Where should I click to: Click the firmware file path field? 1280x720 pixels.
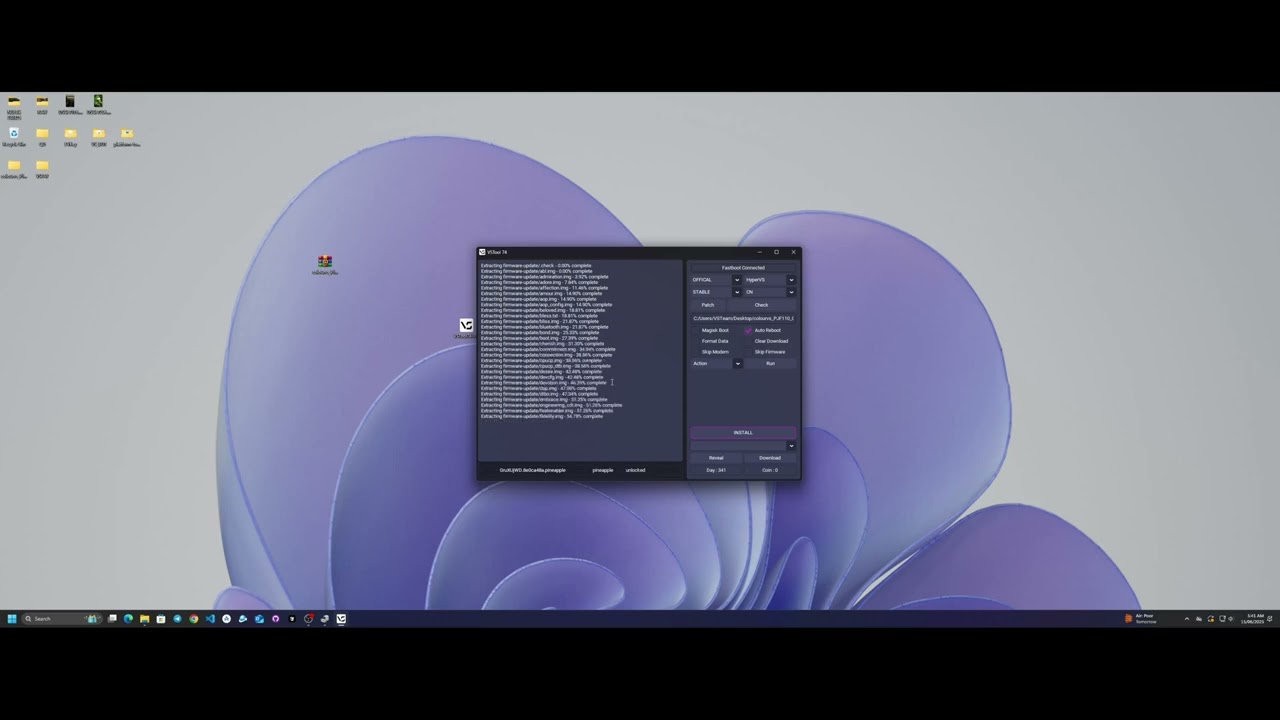[x=743, y=318]
